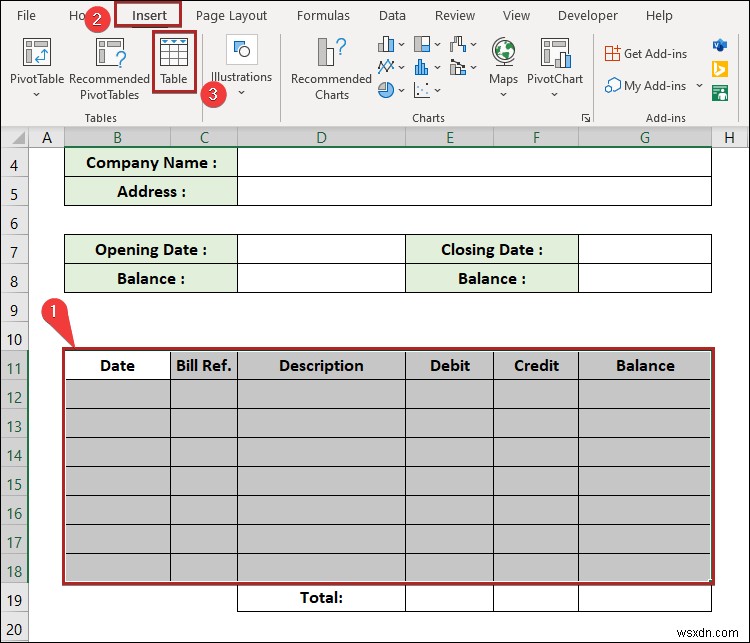This screenshot has height=643, width=750.
Task: Click the 'Debit' header cell
Action: pyautogui.click(x=450, y=366)
